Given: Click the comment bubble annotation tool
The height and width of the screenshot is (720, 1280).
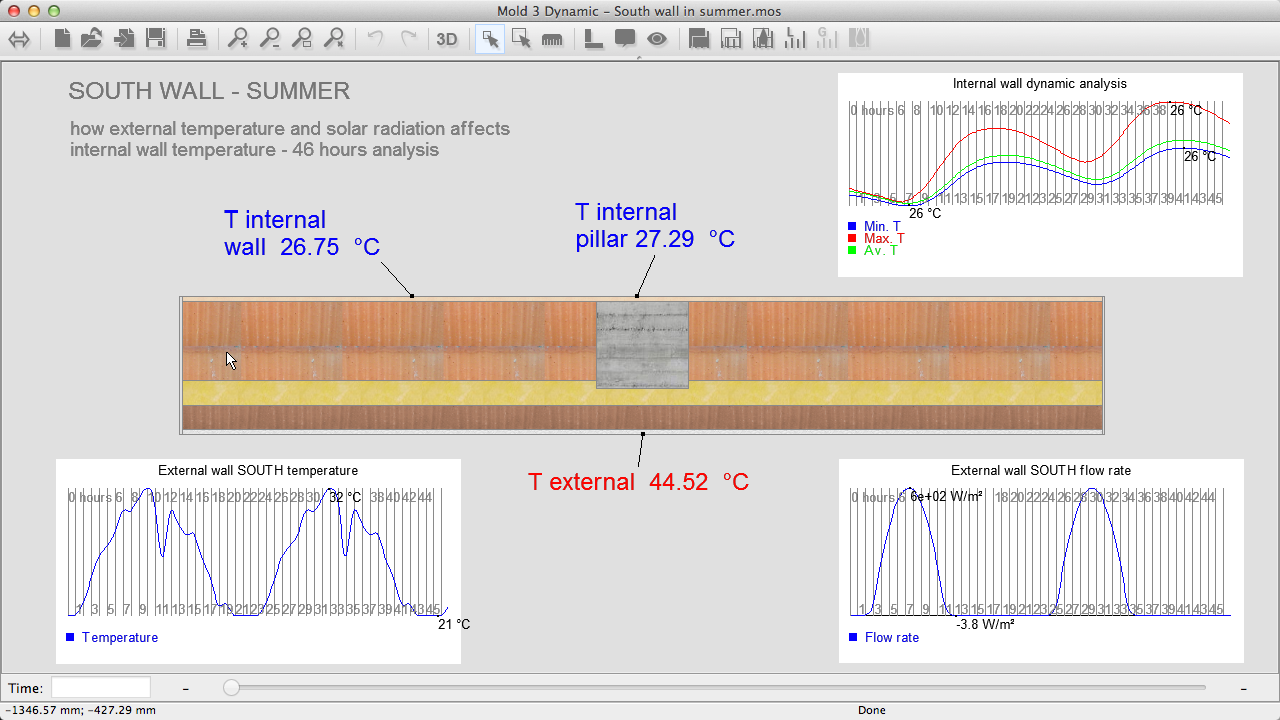Looking at the screenshot, I should (625, 39).
